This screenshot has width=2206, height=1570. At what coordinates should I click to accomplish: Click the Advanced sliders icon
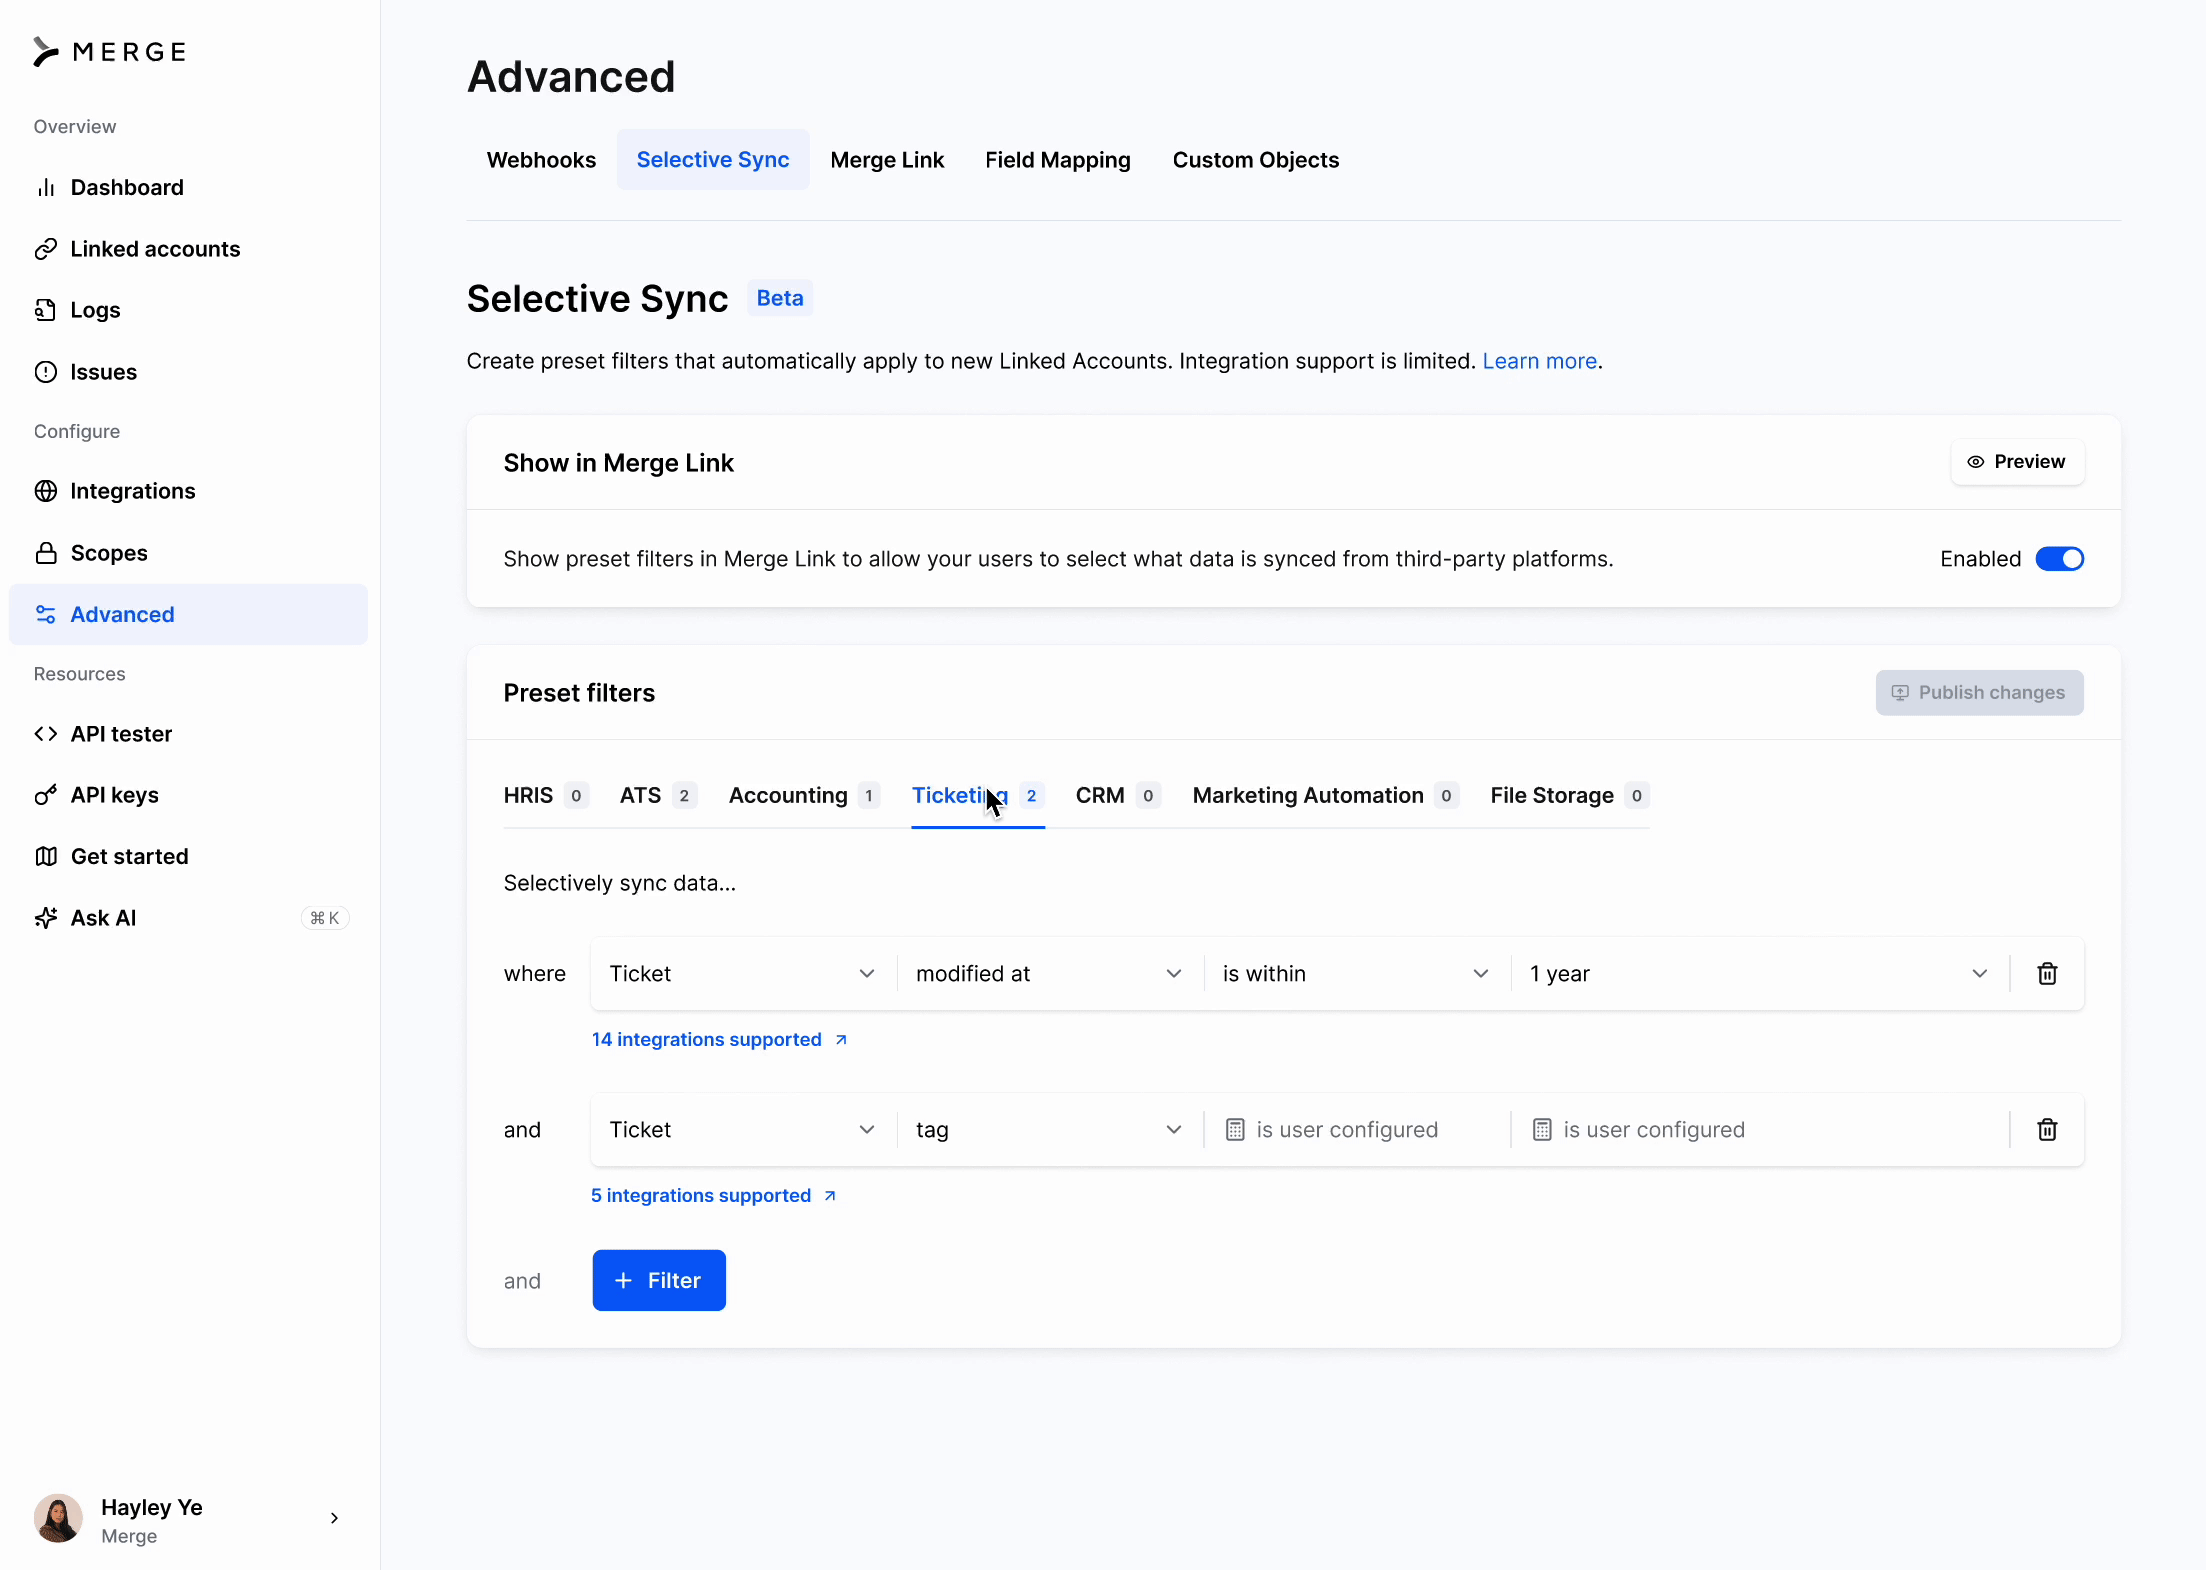pos(46,614)
